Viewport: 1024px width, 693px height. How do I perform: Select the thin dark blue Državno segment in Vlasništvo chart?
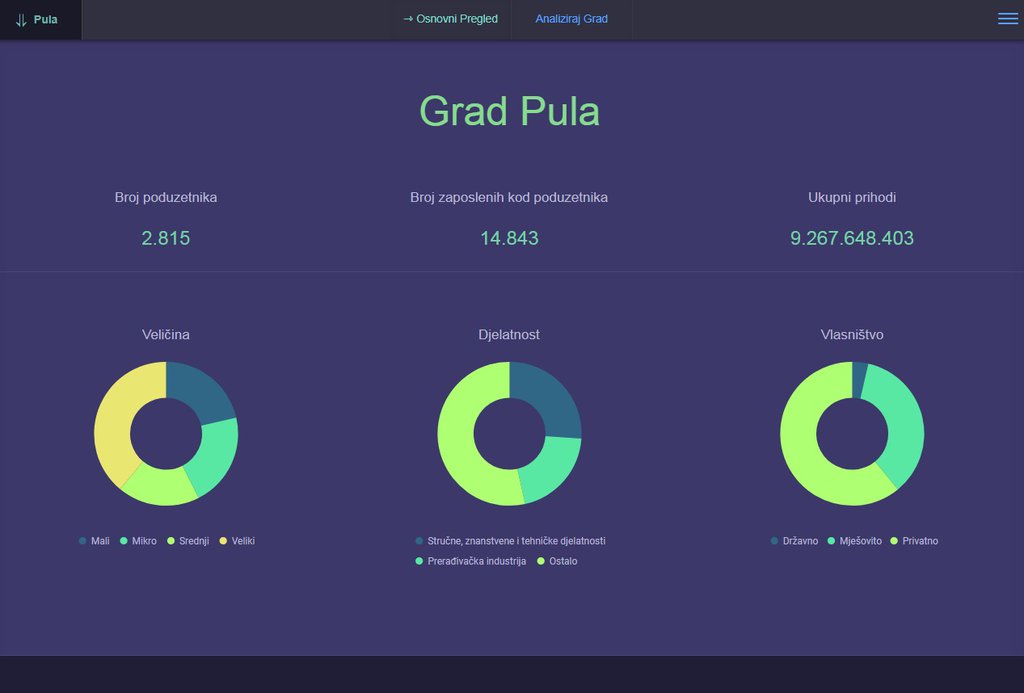coord(859,379)
